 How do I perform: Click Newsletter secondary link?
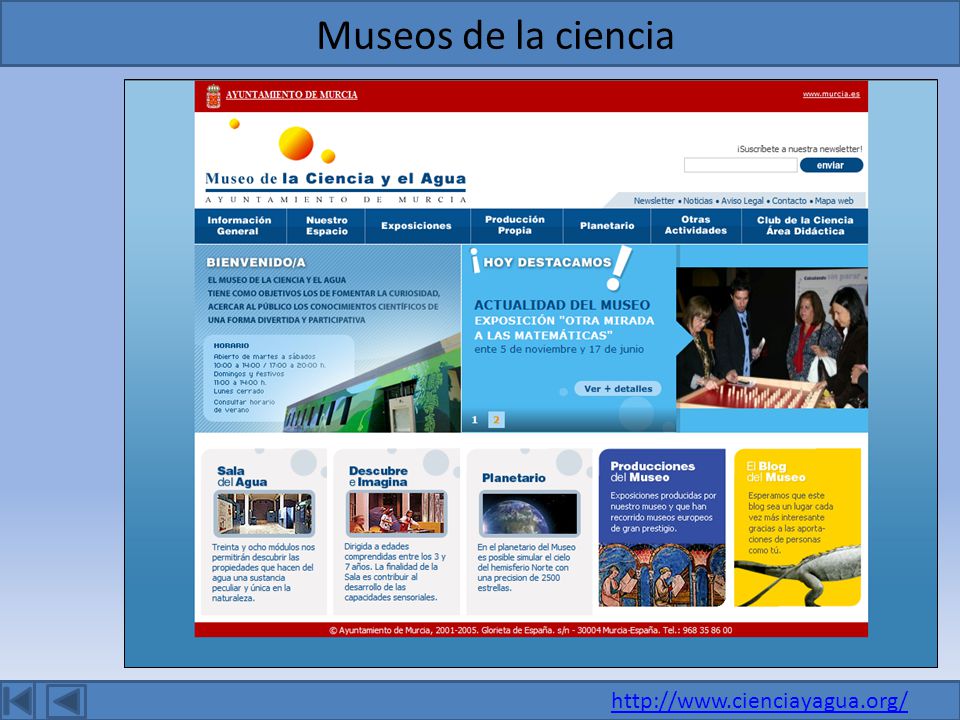[x=654, y=201]
